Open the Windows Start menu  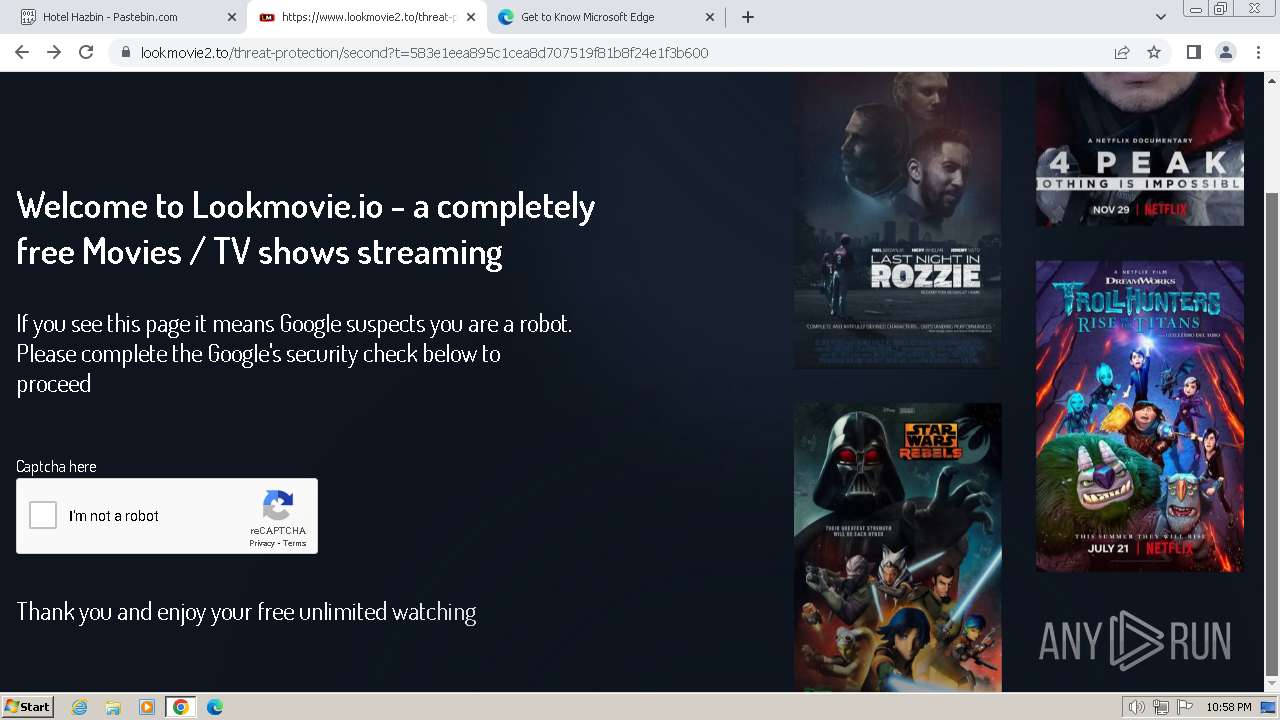coord(28,706)
